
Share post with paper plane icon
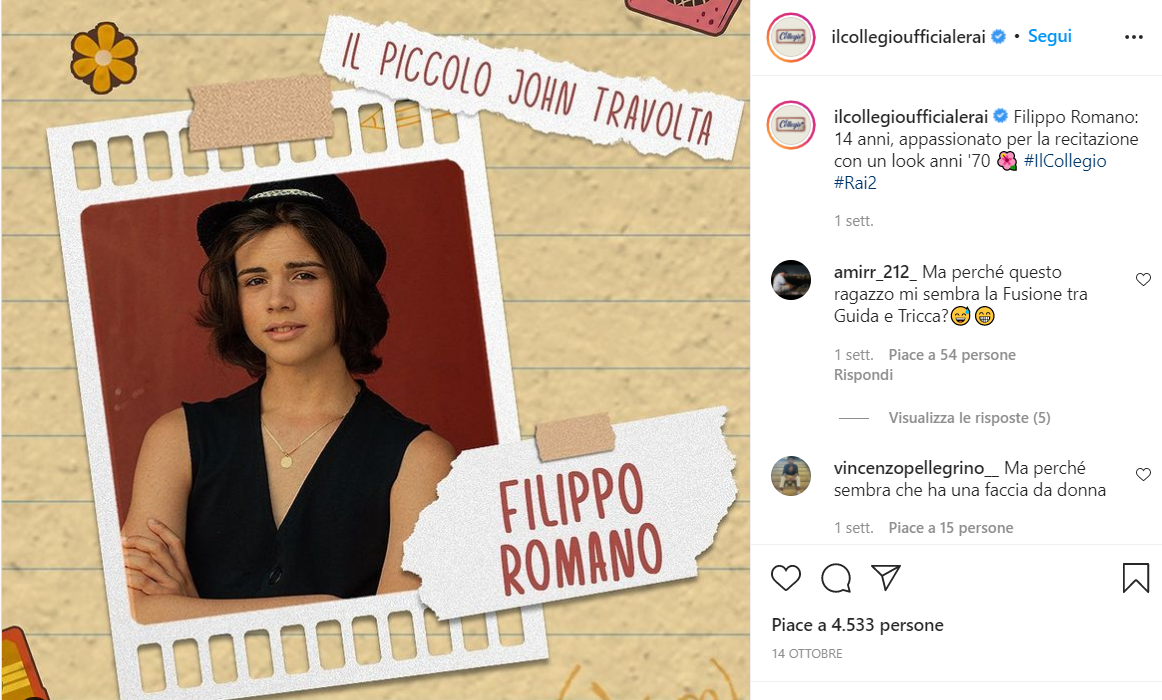click(886, 577)
